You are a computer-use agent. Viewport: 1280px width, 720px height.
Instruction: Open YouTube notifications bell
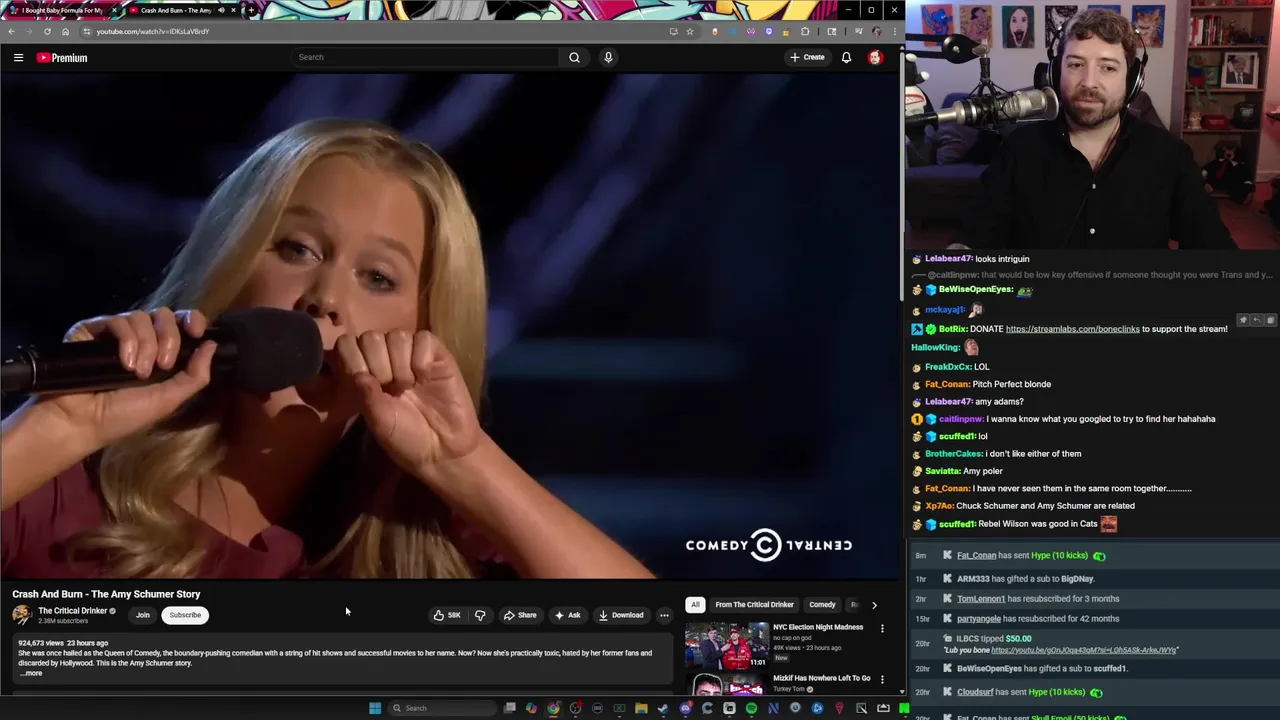846,57
